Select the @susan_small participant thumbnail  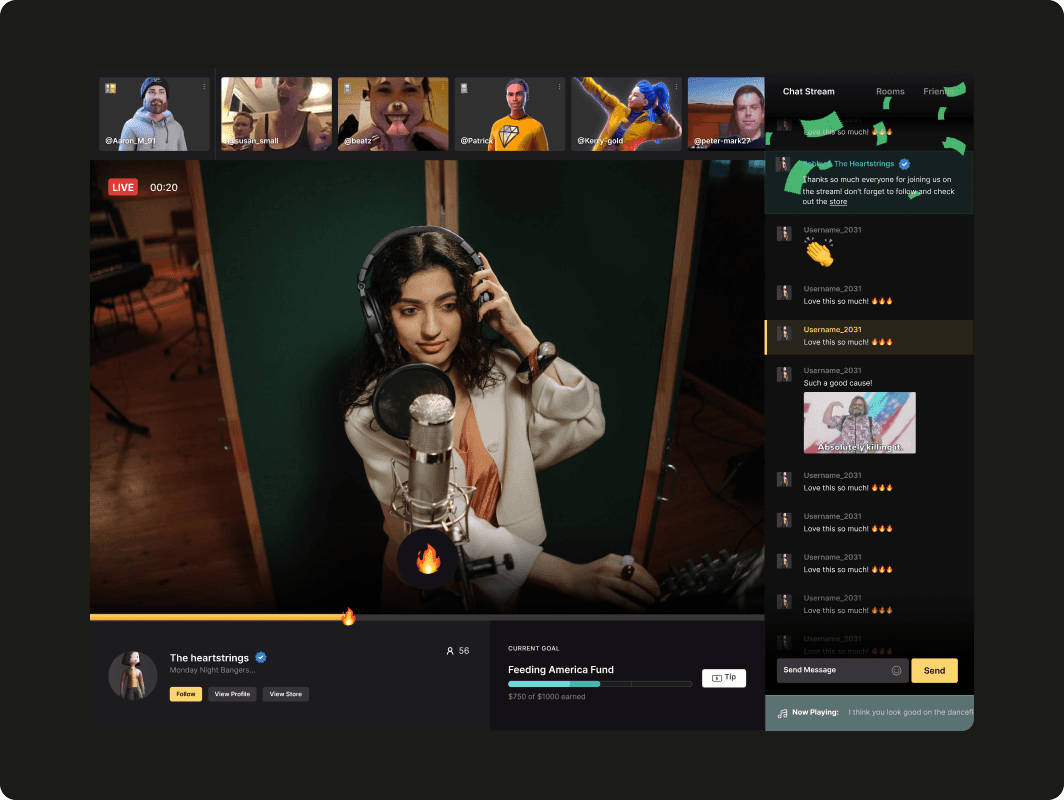tap(276, 113)
